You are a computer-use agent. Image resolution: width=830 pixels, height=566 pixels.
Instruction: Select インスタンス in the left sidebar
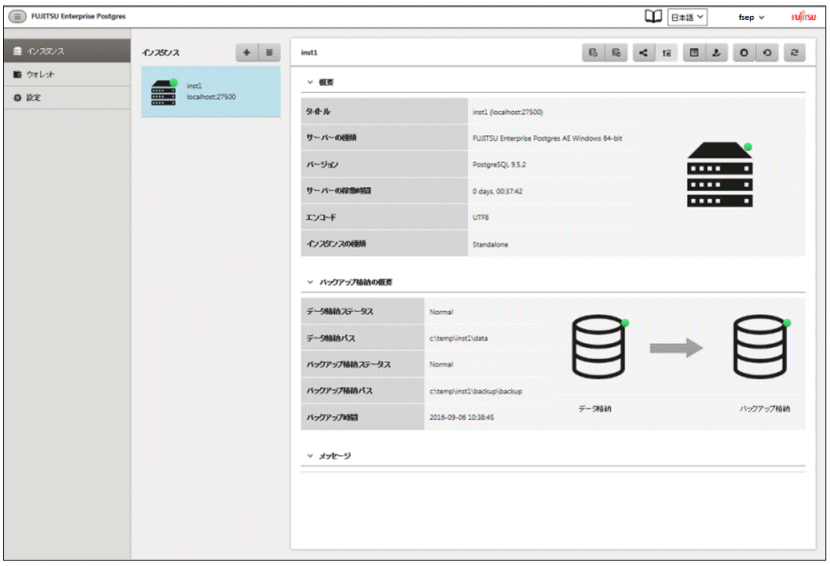click(x=67, y=51)
